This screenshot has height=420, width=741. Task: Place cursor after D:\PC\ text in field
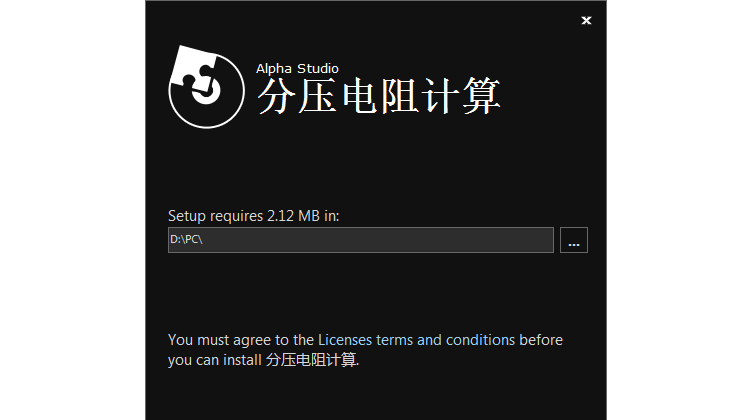coord(204,240)
